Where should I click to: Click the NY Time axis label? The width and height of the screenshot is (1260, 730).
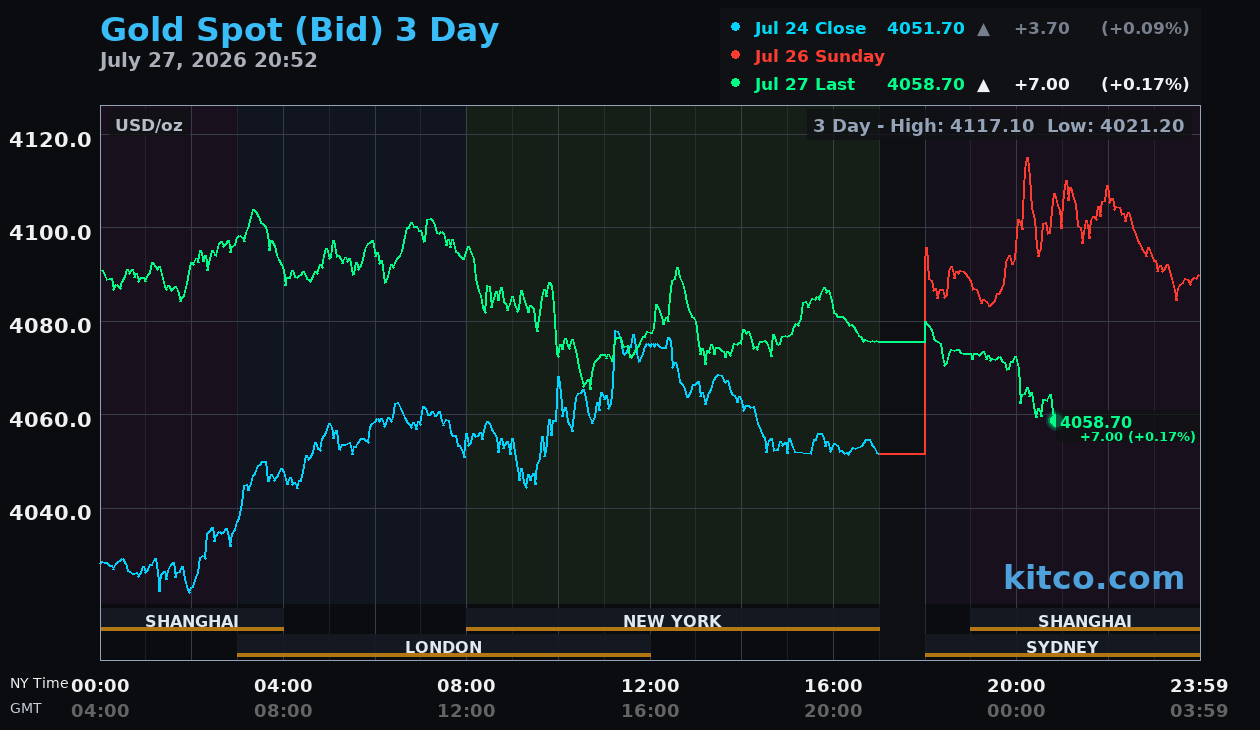tap(39, 684)
